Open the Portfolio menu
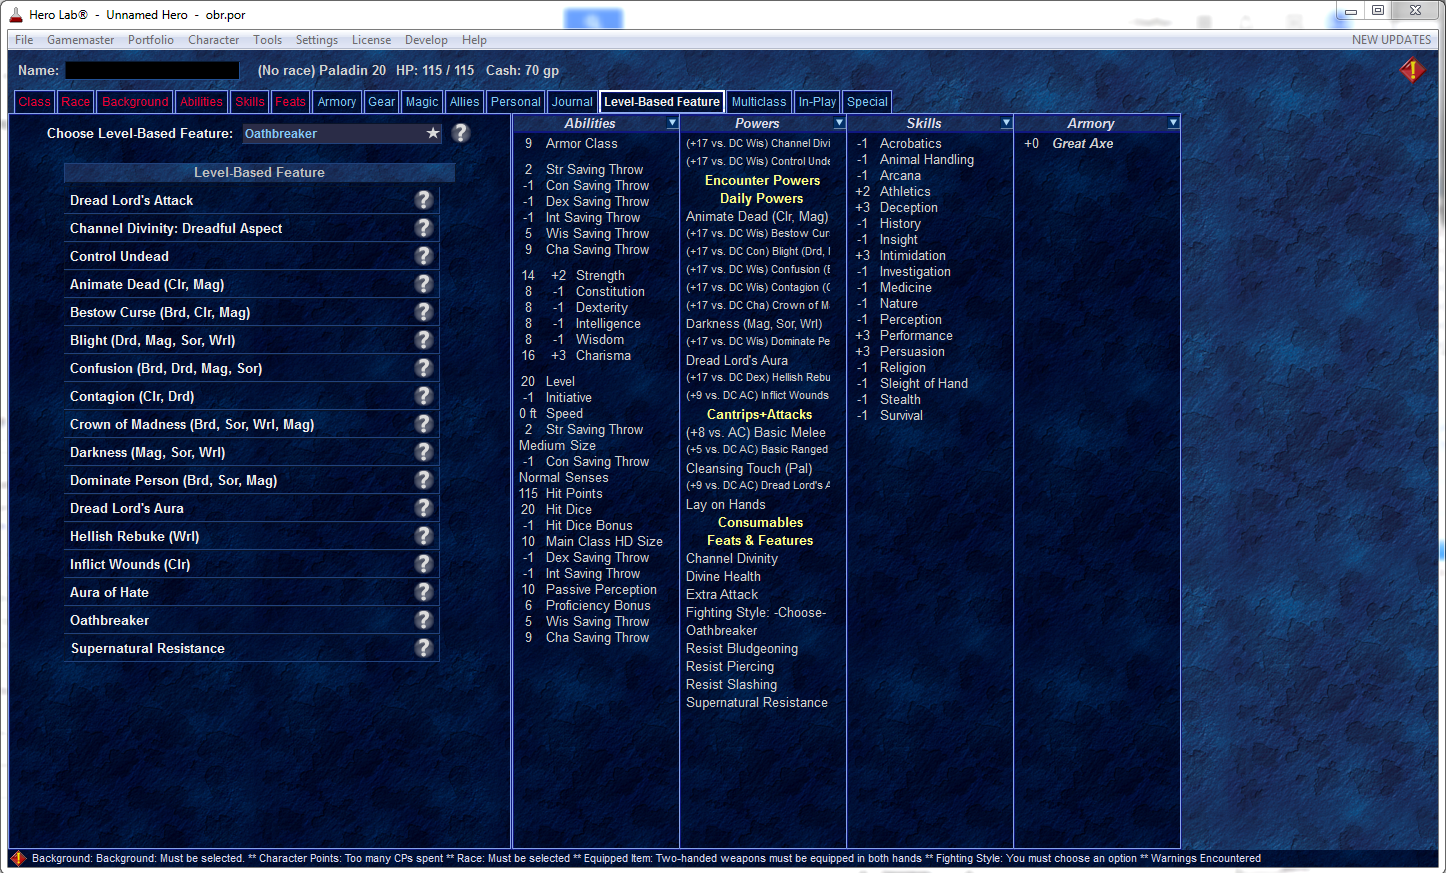The height and width of the screenshot is (873, 1446). [151, 40]
